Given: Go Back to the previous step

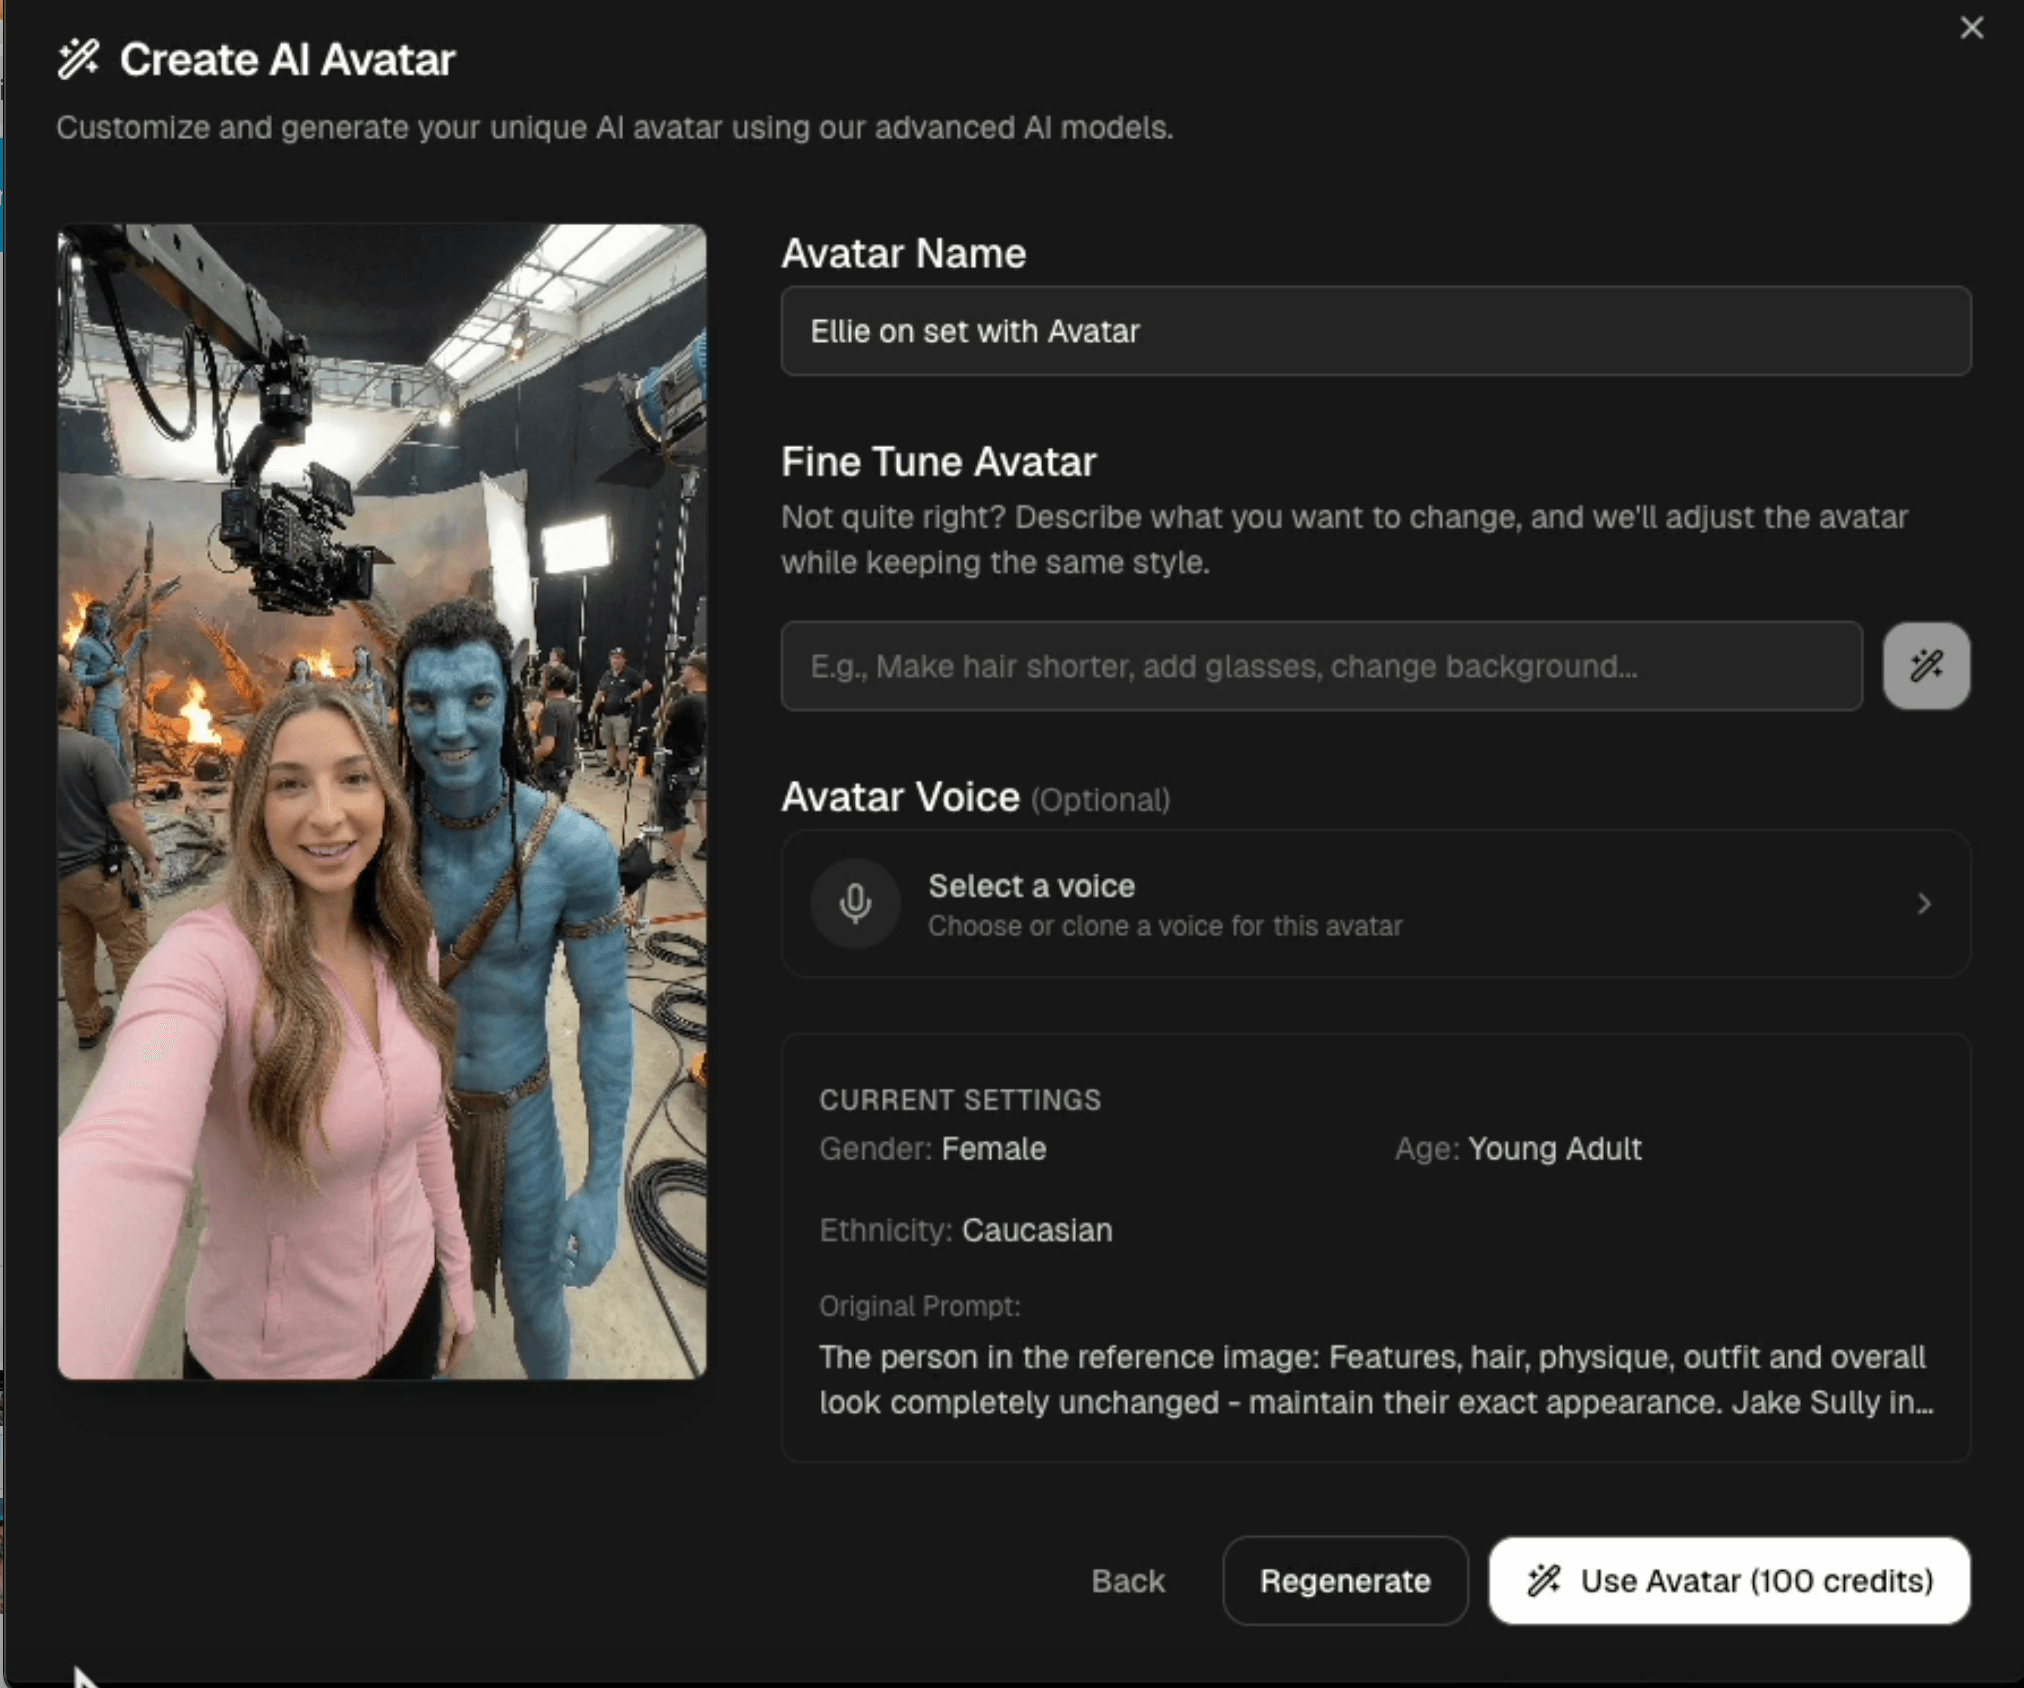Looking at the screenshot, I should pyautogui.click(x=1127, y=1581).
